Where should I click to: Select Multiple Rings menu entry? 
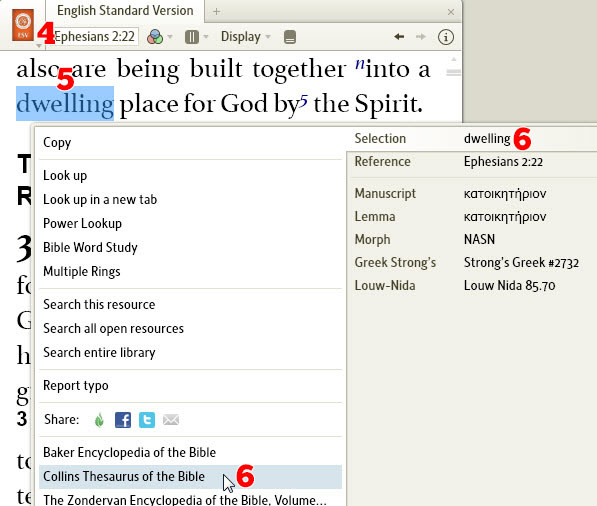81,271
